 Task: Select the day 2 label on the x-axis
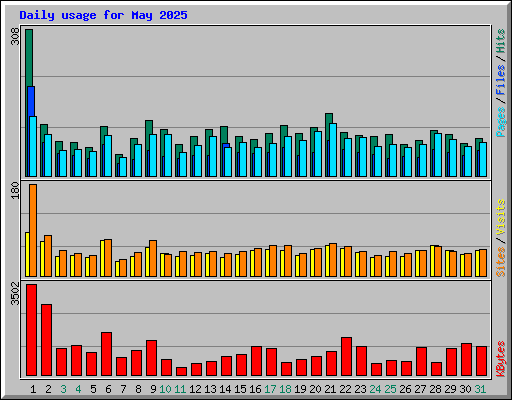tap(48, 389)
